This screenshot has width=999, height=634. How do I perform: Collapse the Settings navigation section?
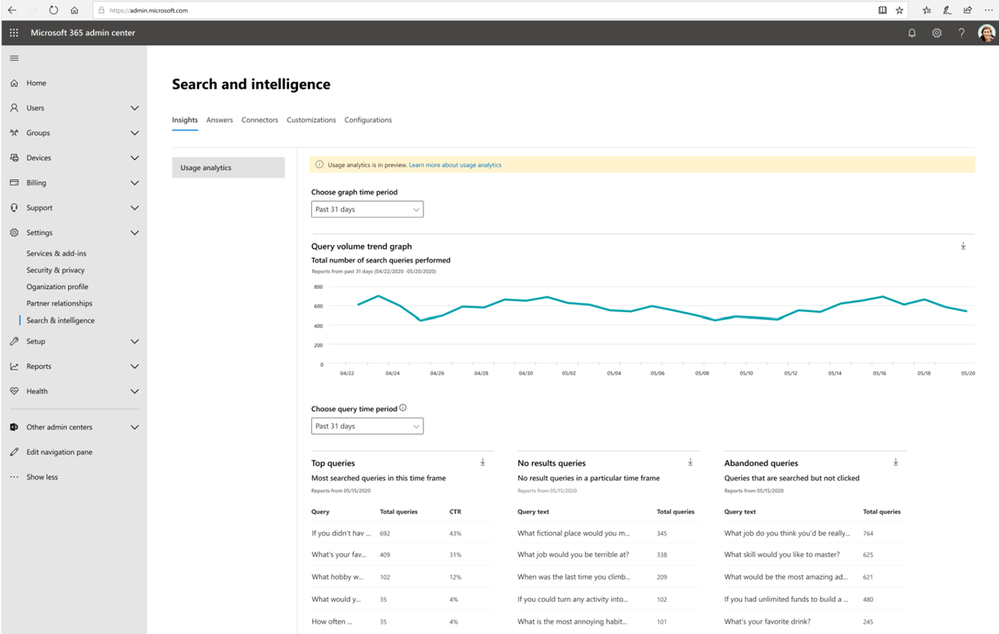[134, 233]
